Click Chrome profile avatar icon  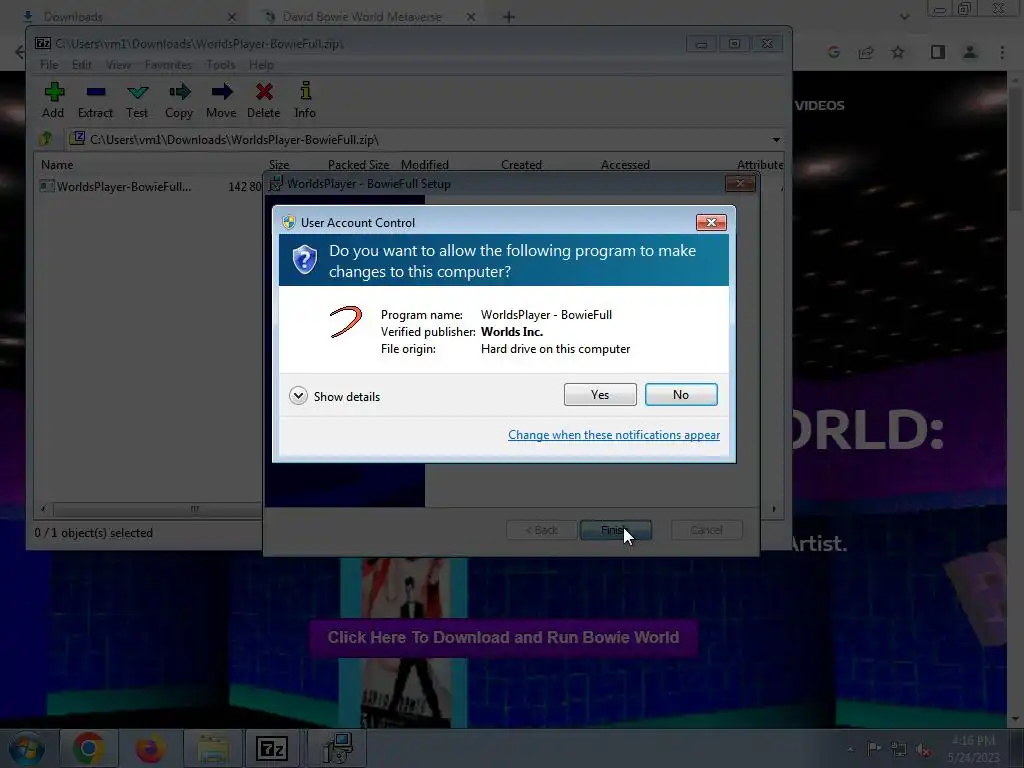pyautogui.click(x=970, y=52)
